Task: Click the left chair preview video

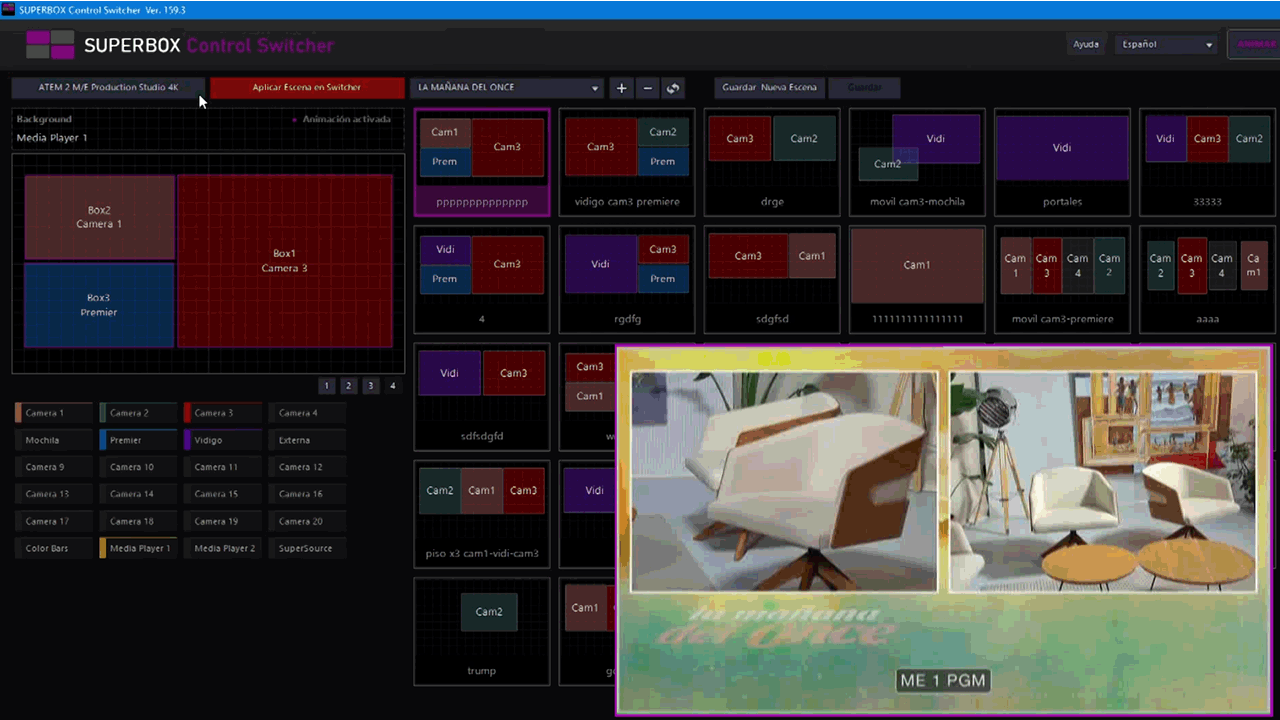Action: coord(784,482)
